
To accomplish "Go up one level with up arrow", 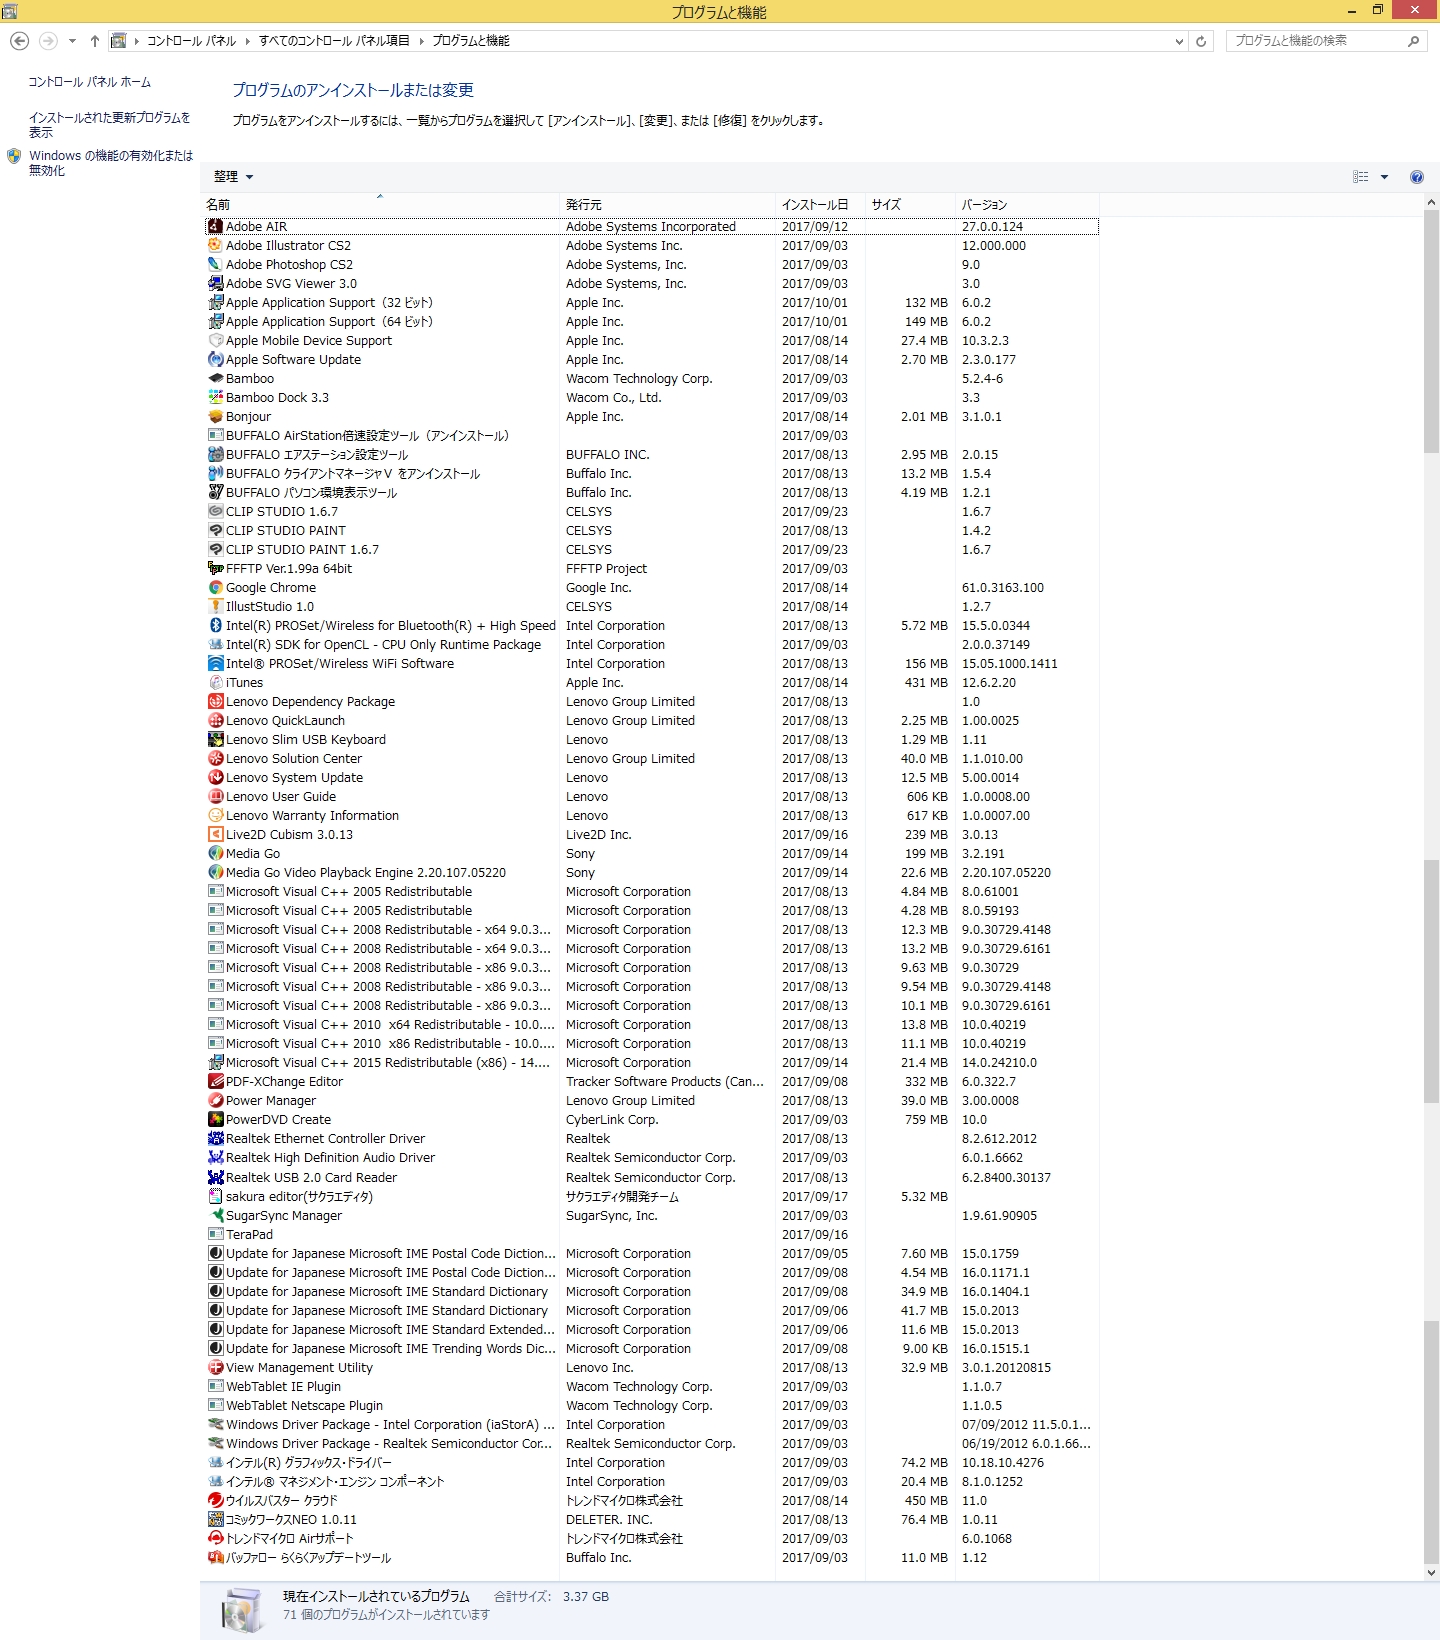I will (95, 41).
